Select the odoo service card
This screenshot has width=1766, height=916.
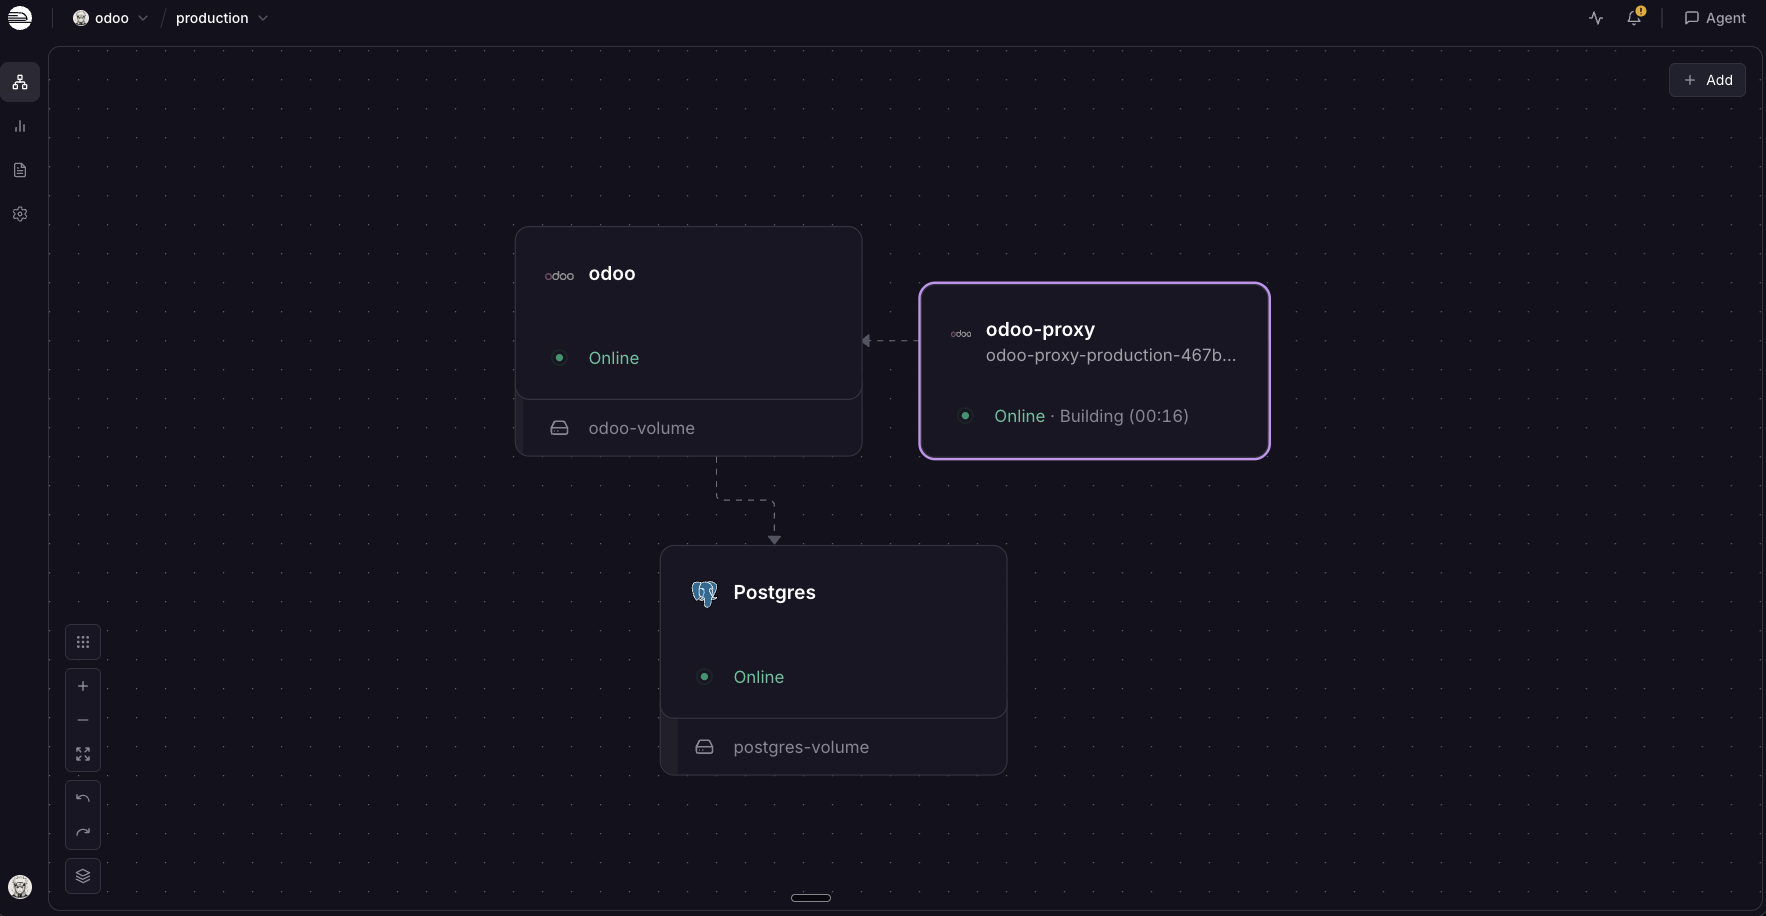coord(688,313)
